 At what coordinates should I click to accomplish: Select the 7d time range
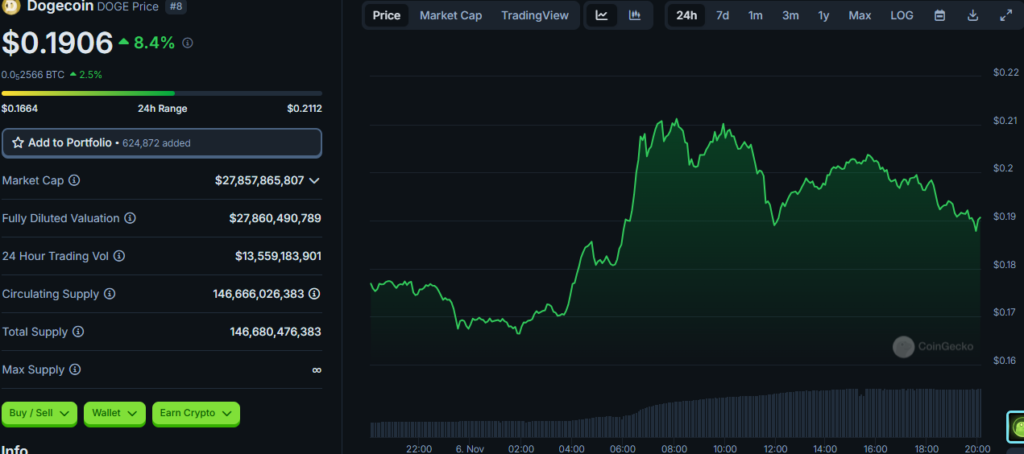(722, 16)
